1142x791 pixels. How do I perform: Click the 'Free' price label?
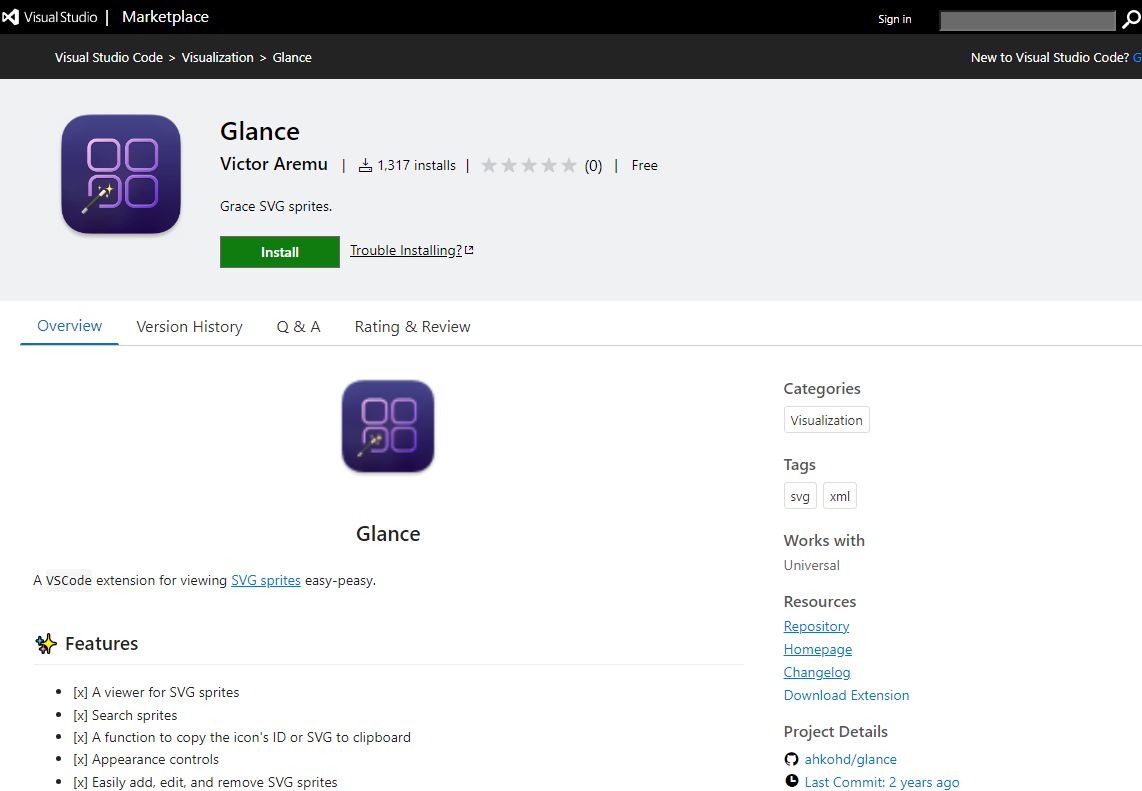[645, 165]
